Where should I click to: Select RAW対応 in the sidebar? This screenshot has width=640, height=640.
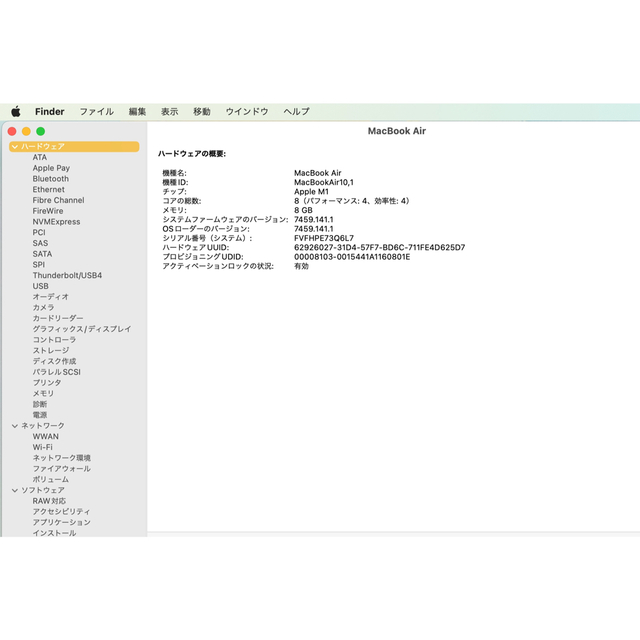(49, 501)
